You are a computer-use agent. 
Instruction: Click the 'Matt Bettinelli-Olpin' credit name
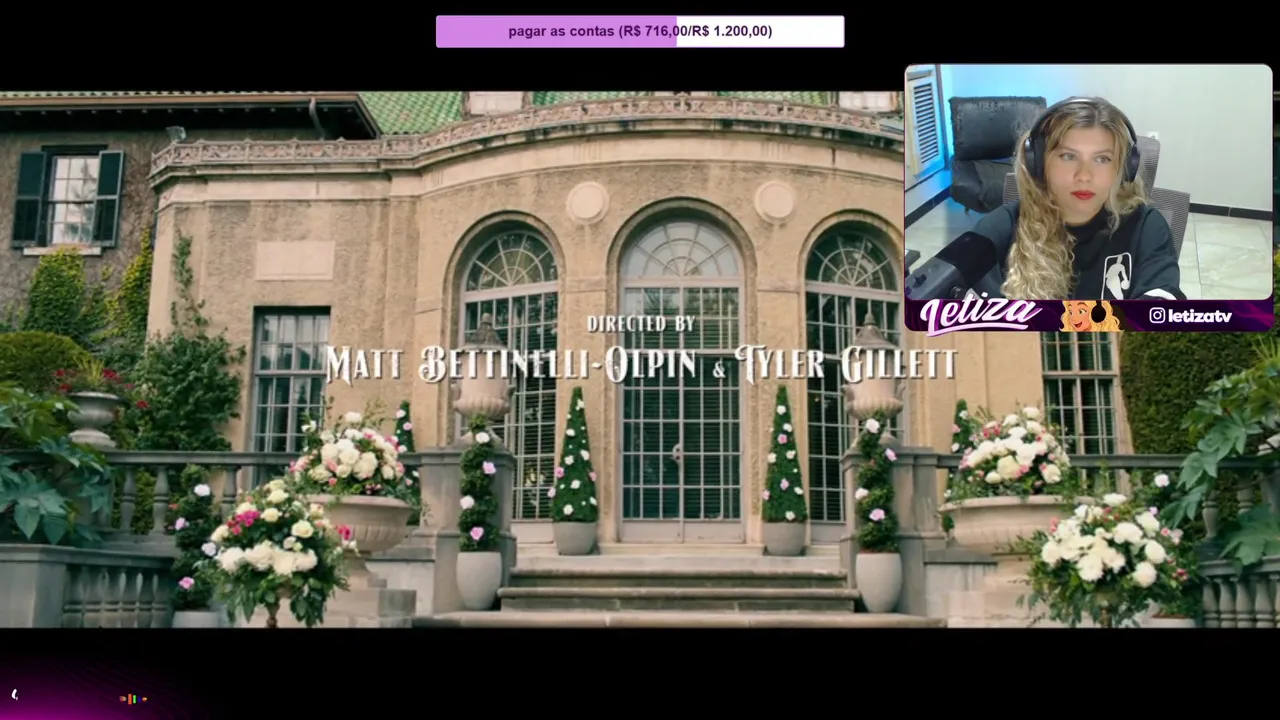coord(511,364)
